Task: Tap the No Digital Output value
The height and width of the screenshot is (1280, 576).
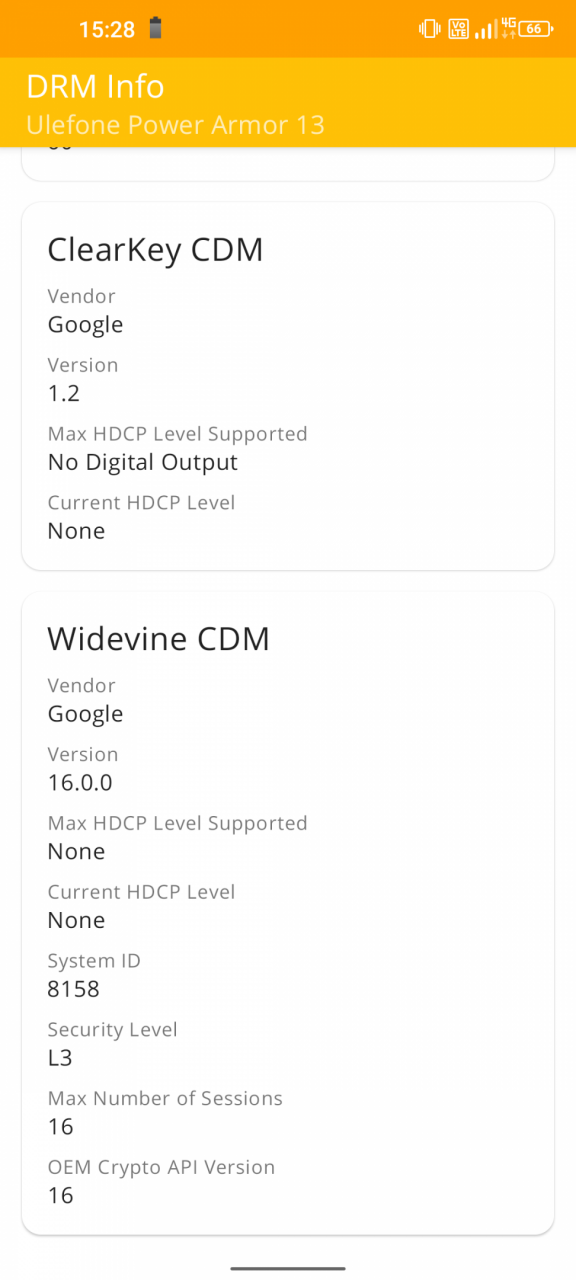Action: (x=143, y=462)
